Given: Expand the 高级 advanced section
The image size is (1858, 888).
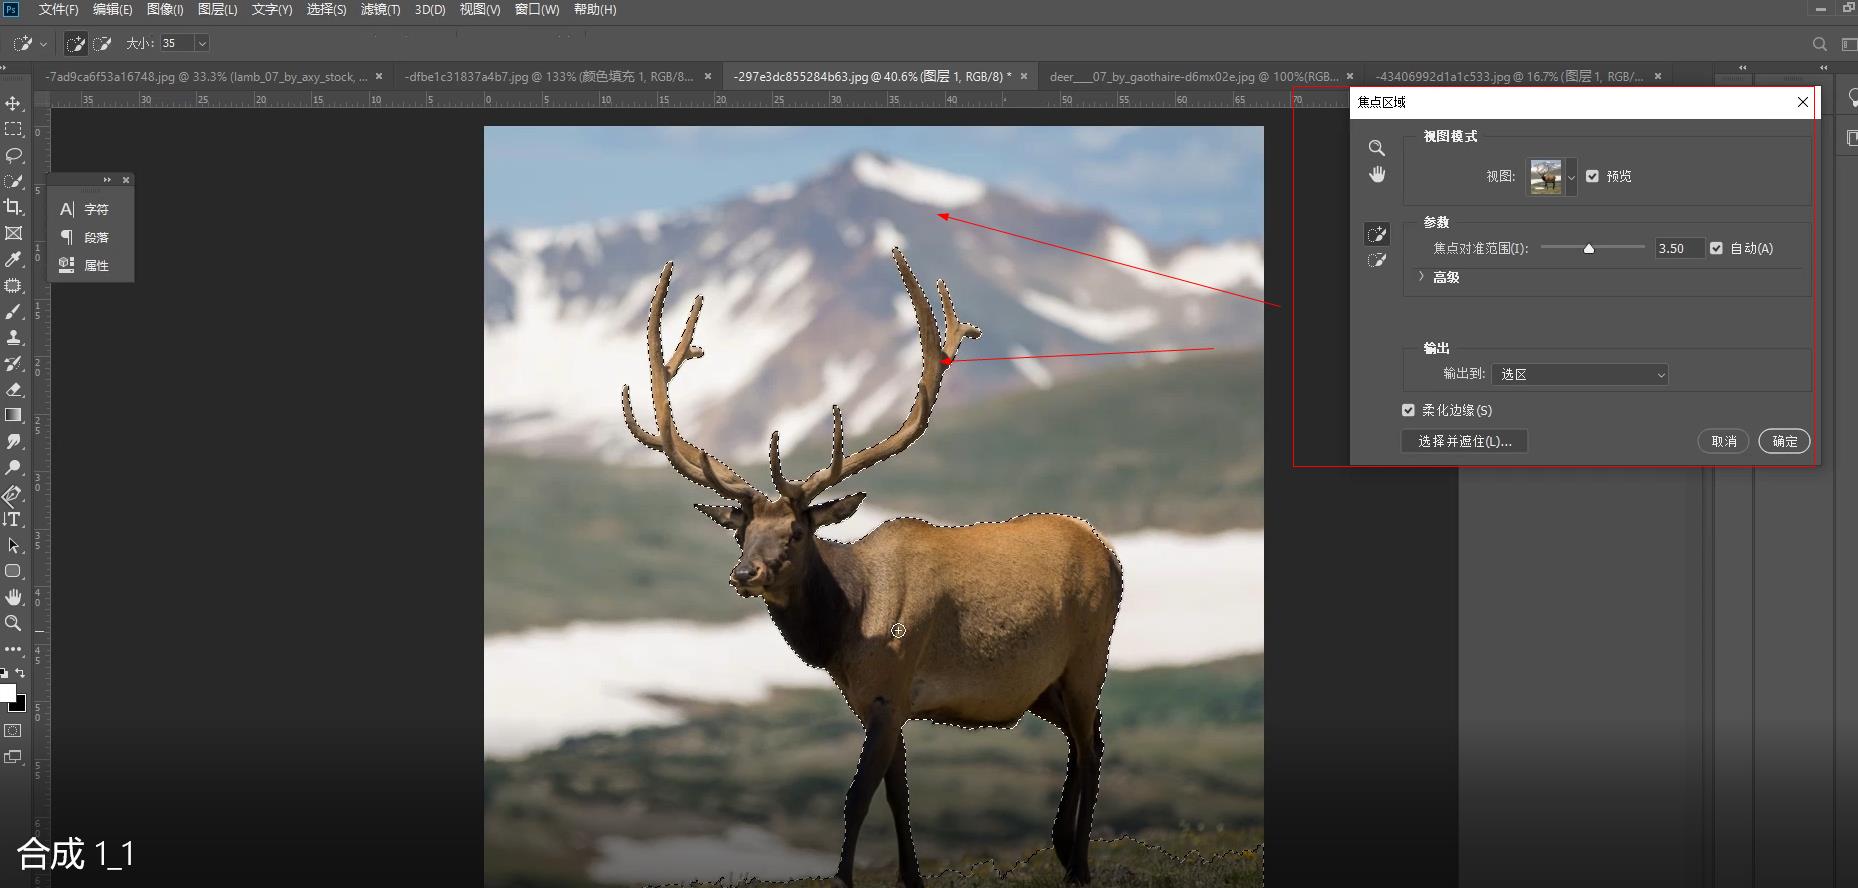Looking at the screenshot, I should [x=1421, y=277].
